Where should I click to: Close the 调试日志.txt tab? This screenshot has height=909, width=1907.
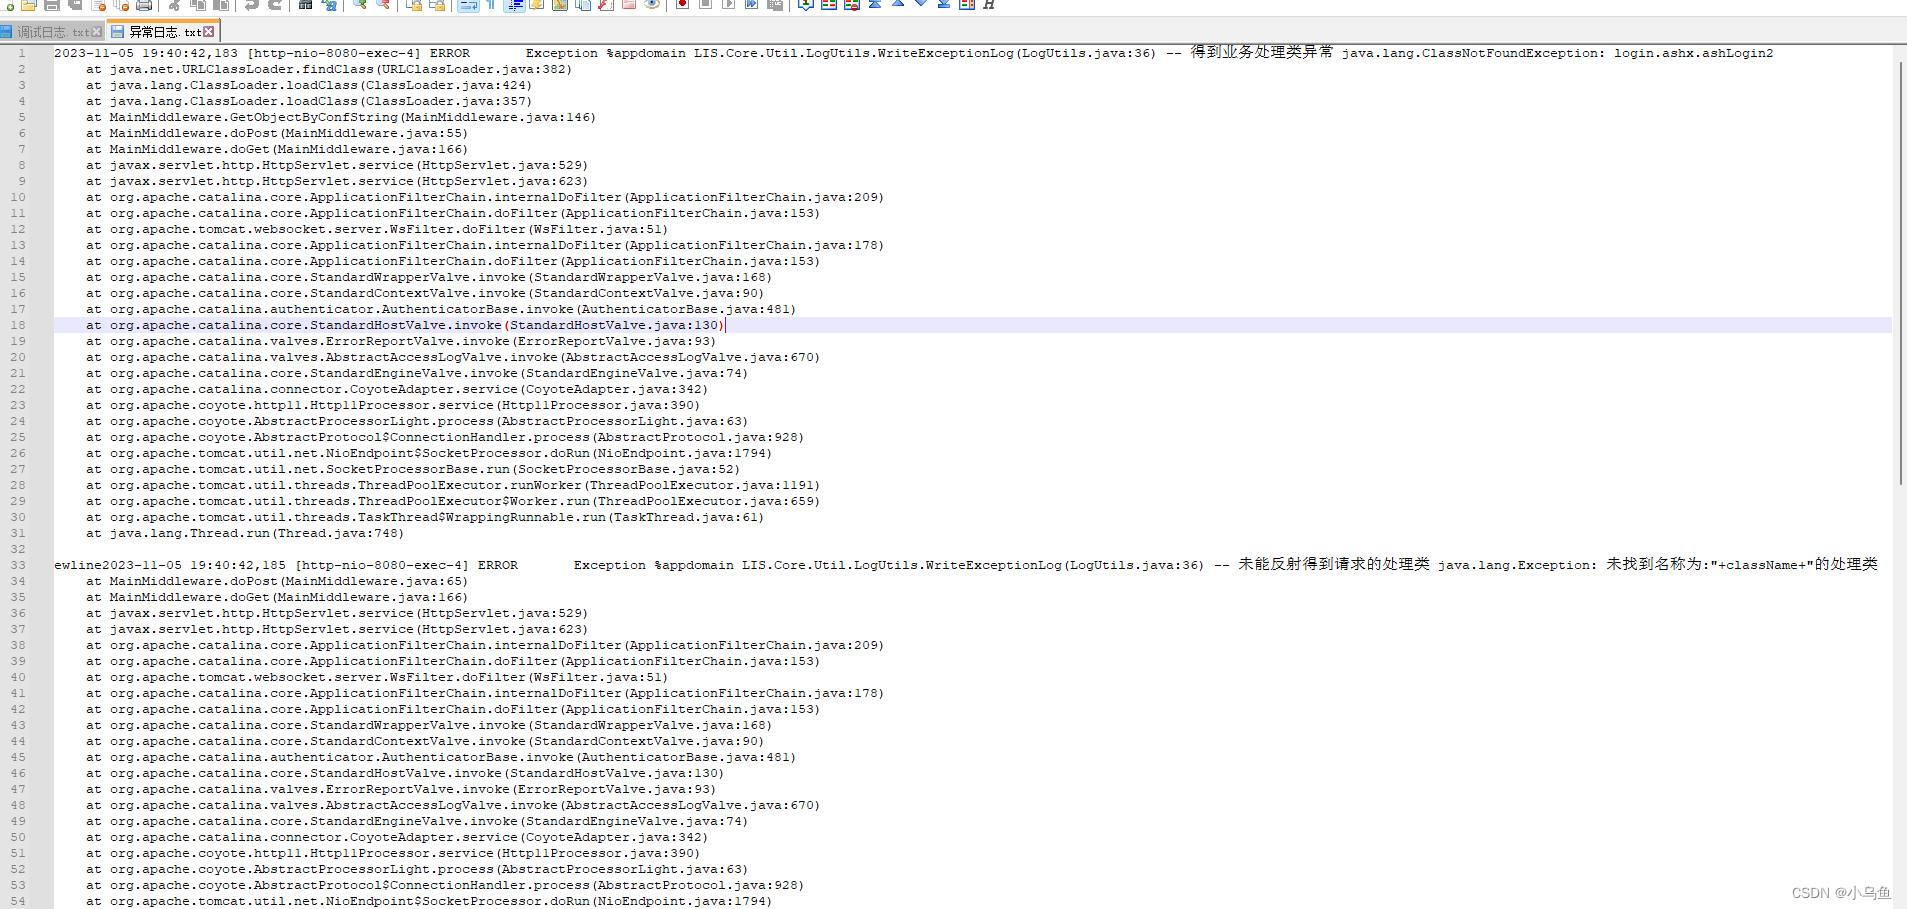point(96,32)
